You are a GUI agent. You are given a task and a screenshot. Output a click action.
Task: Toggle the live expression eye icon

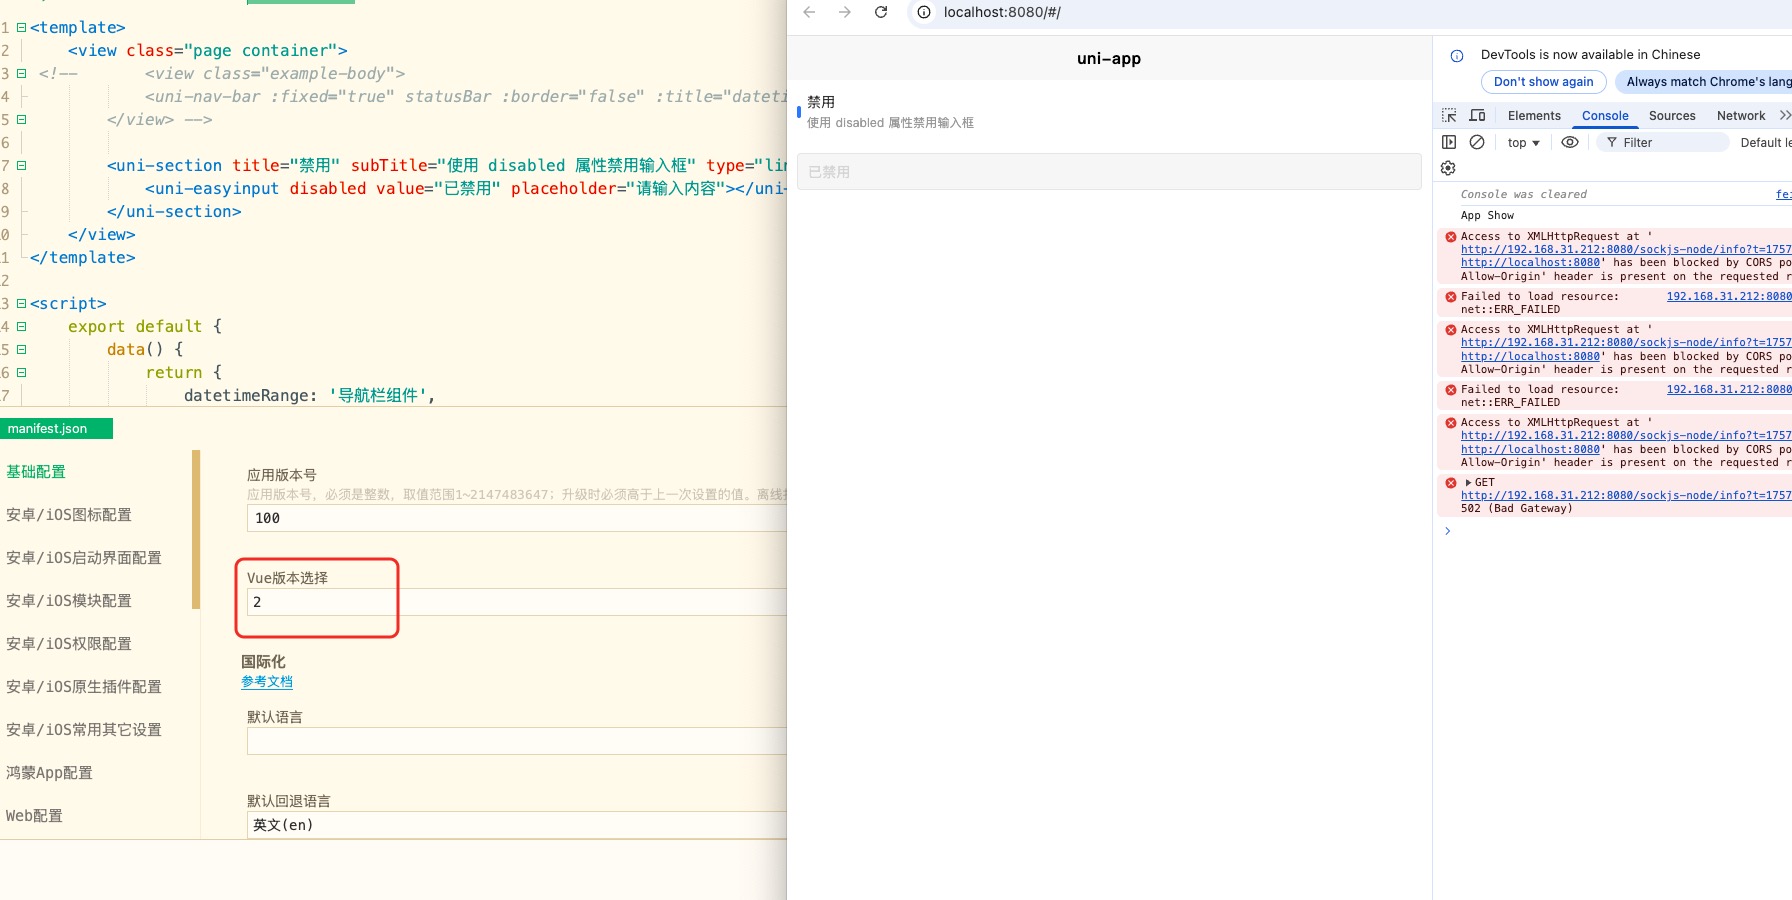click(1570, 142)
